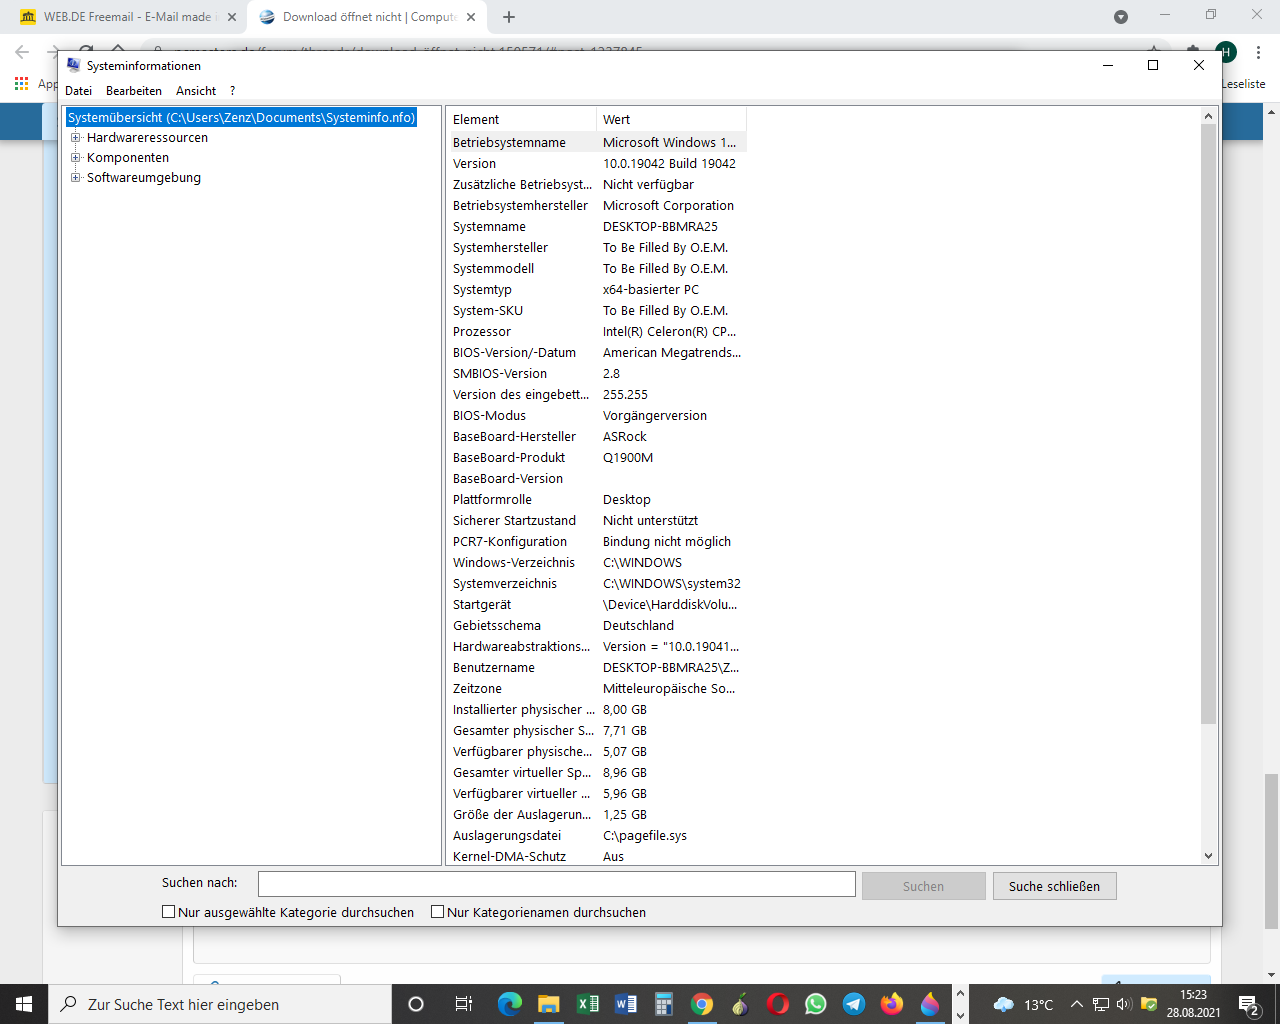Click the Wert column header
Screen dimensions: 1280x1024
point(671,119)
